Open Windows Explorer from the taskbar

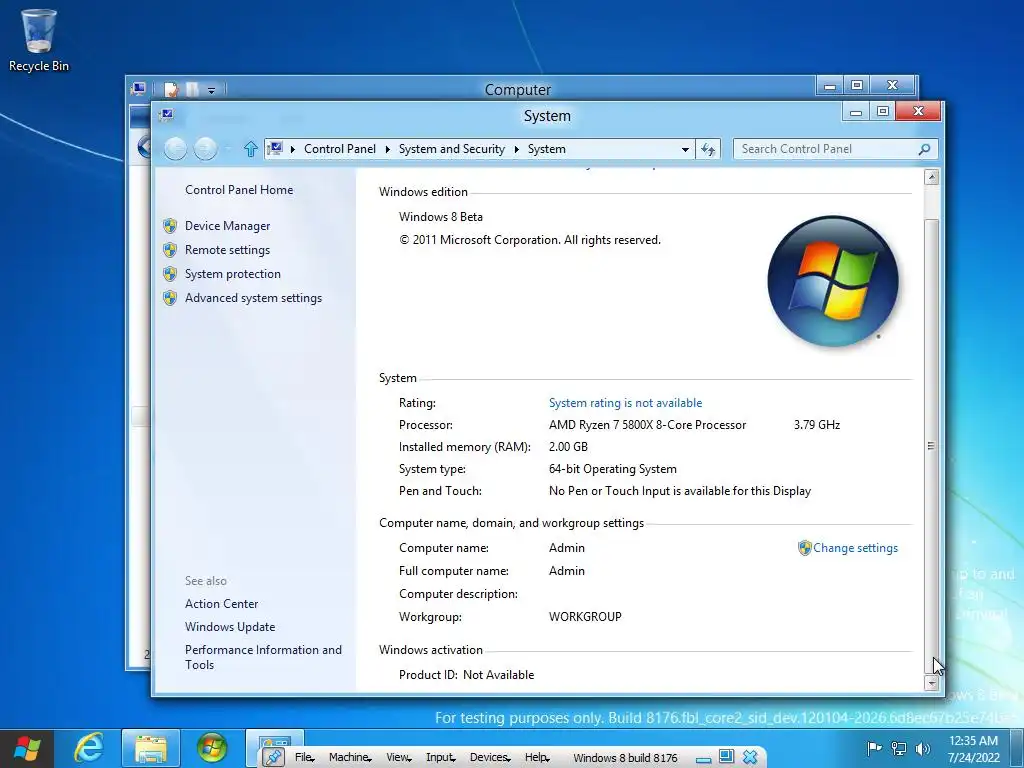coord(151,748)
